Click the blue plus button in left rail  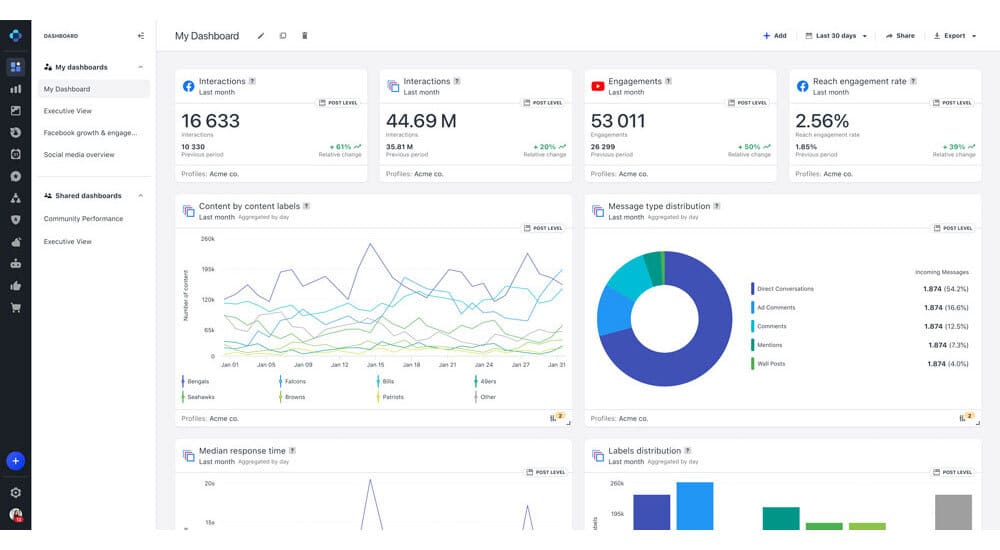(15, 461)
